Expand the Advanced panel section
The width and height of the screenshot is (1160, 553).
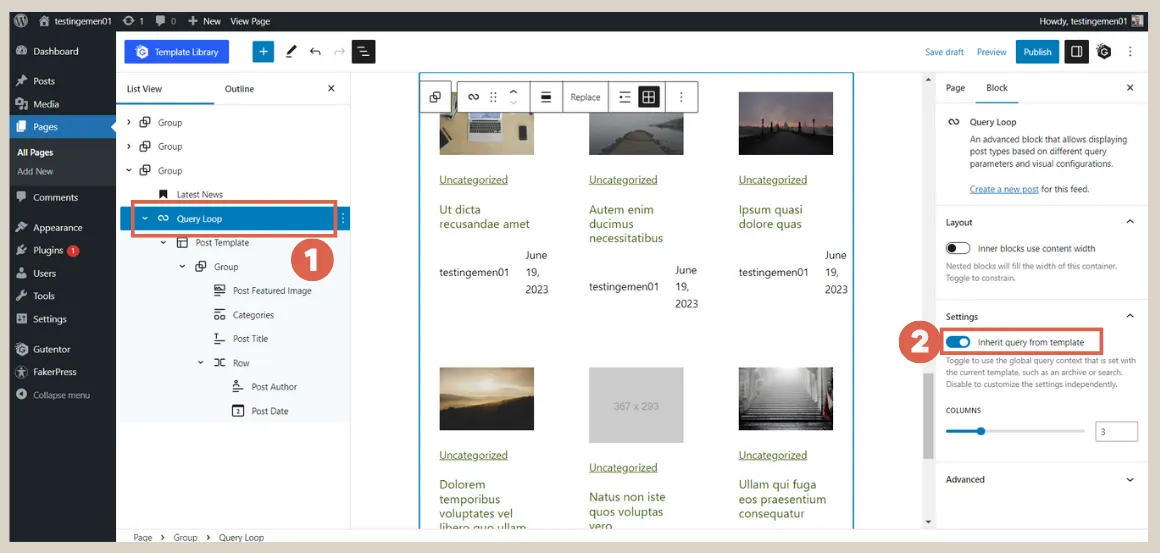(1130, 479)
